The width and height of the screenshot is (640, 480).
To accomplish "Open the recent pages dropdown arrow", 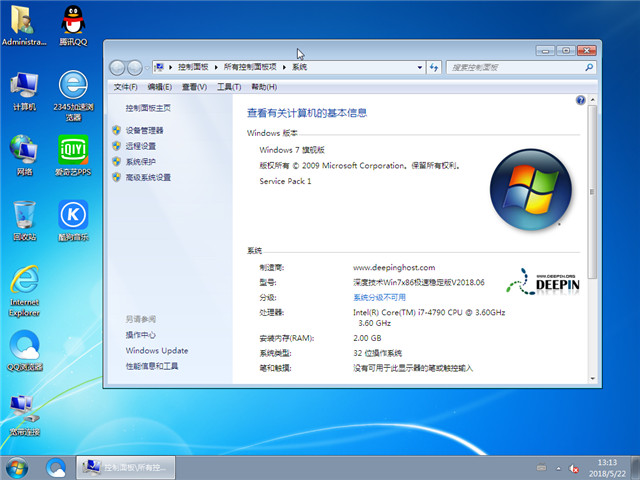I will tap(147, 68).
